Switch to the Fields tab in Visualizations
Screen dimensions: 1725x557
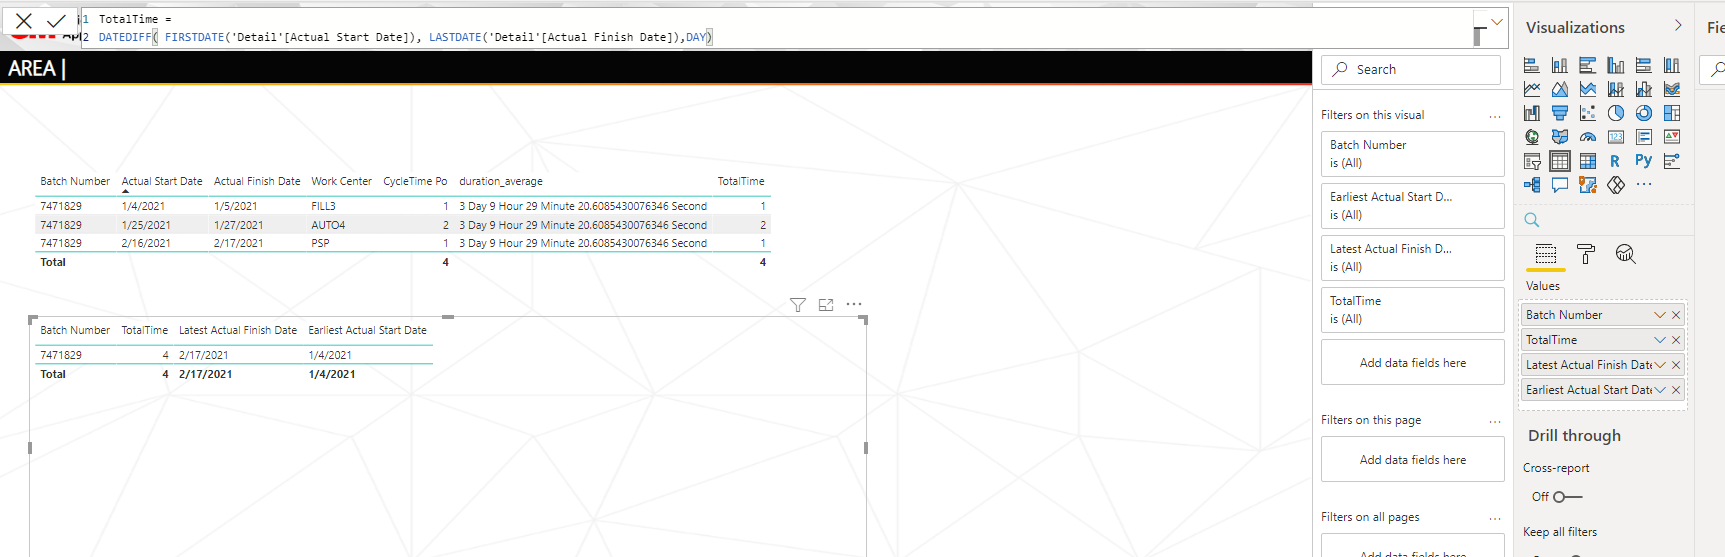click(1545, 254)
